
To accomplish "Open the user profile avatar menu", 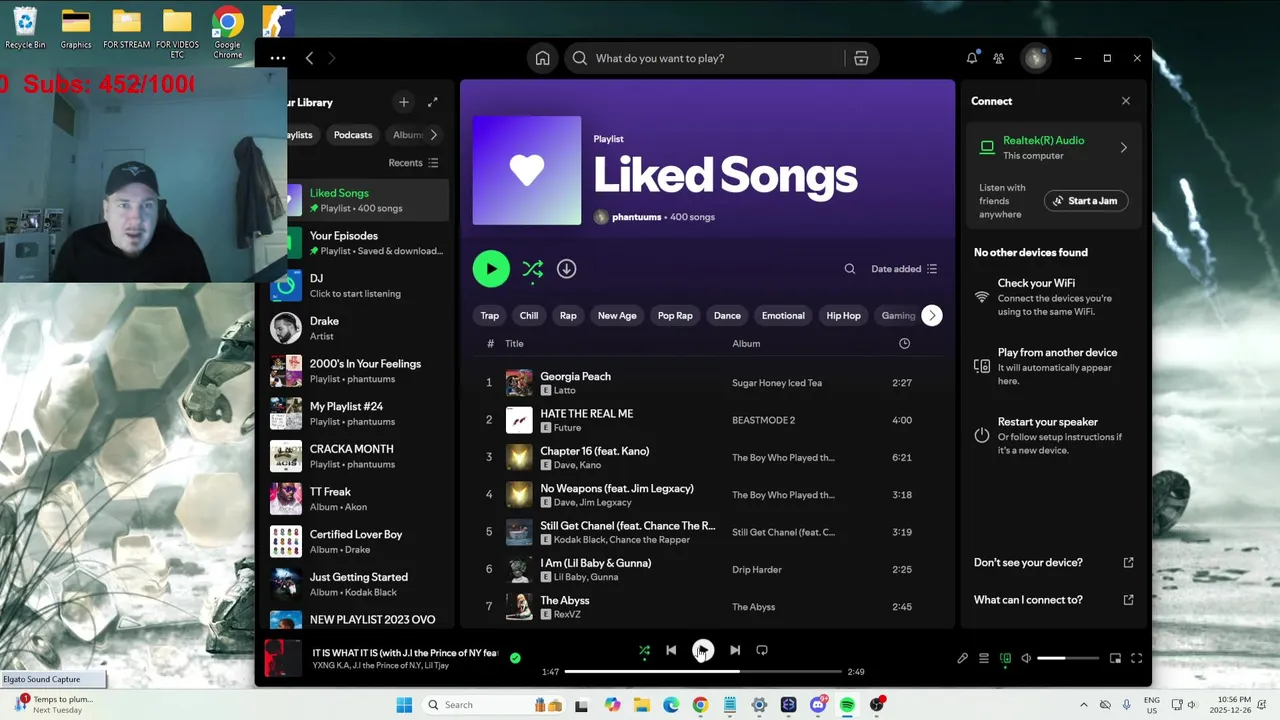I will (1036, 58).
